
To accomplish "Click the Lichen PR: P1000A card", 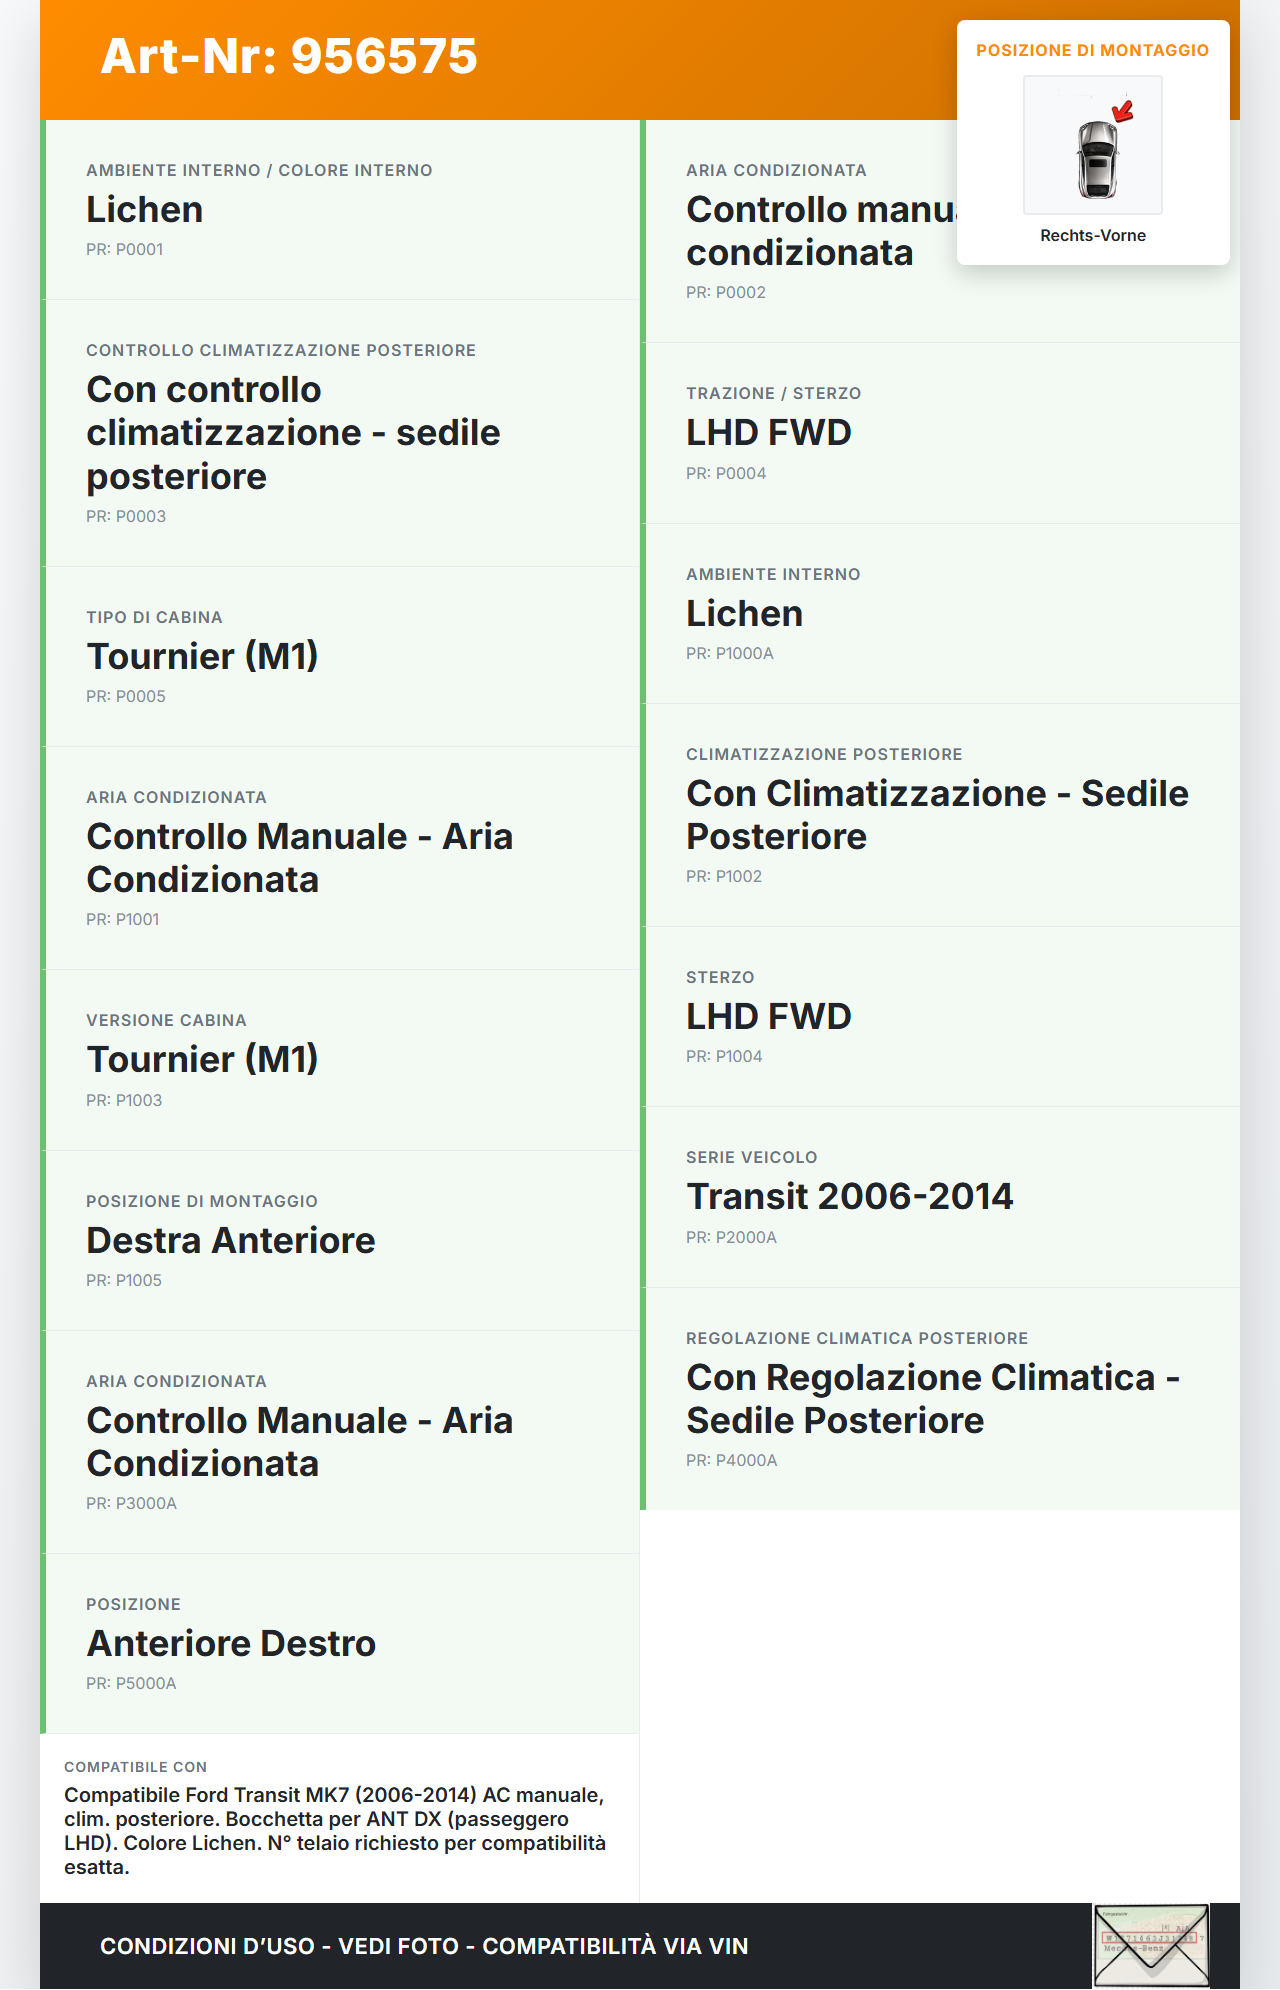I will tap(940, 613).
